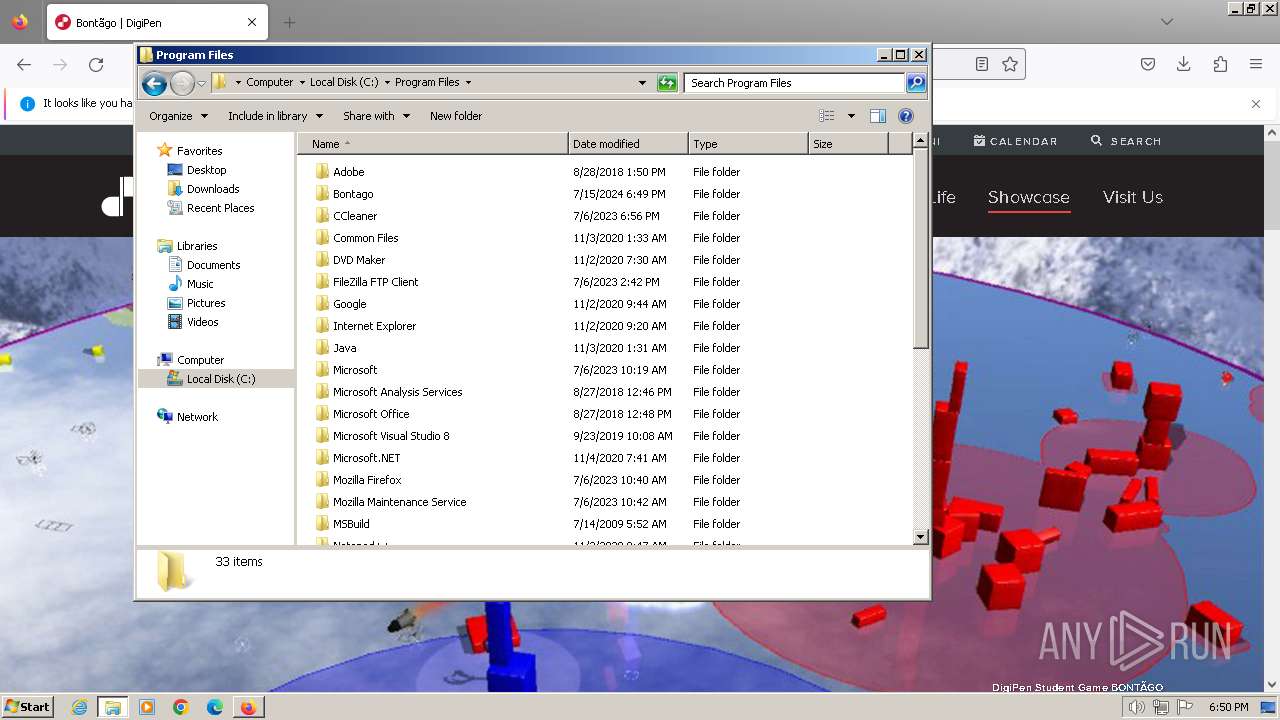Screen dimensions: 1280x720
Task: Click the Microsoft Edge taskbar icon
Action: click(215, 707)
